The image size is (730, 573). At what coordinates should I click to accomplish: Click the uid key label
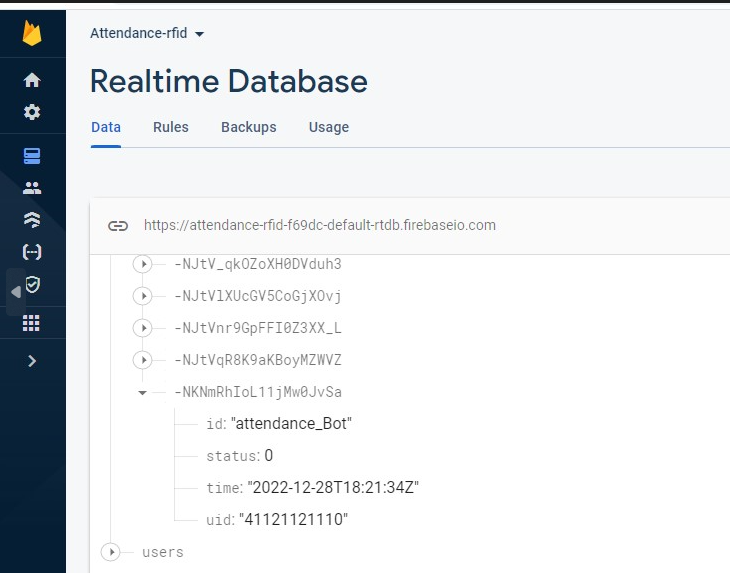(x=220, y=520)
